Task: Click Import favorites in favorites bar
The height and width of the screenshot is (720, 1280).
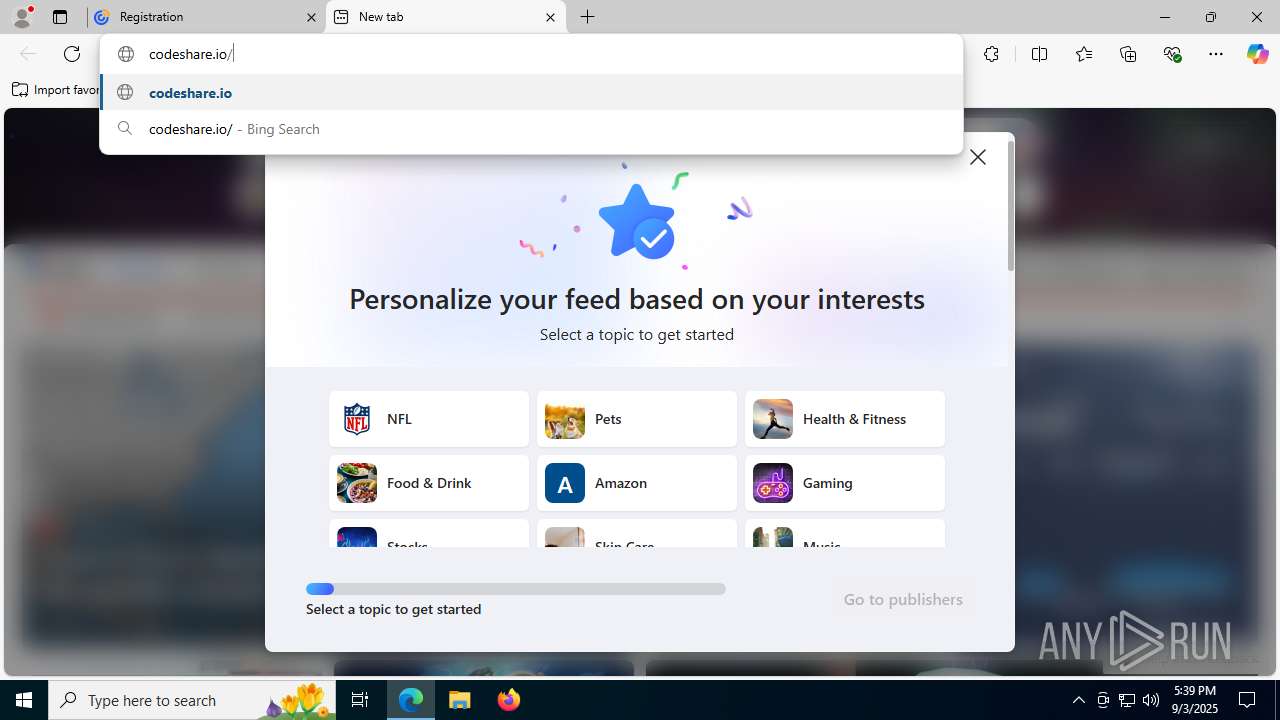Action: click(56, 90)
